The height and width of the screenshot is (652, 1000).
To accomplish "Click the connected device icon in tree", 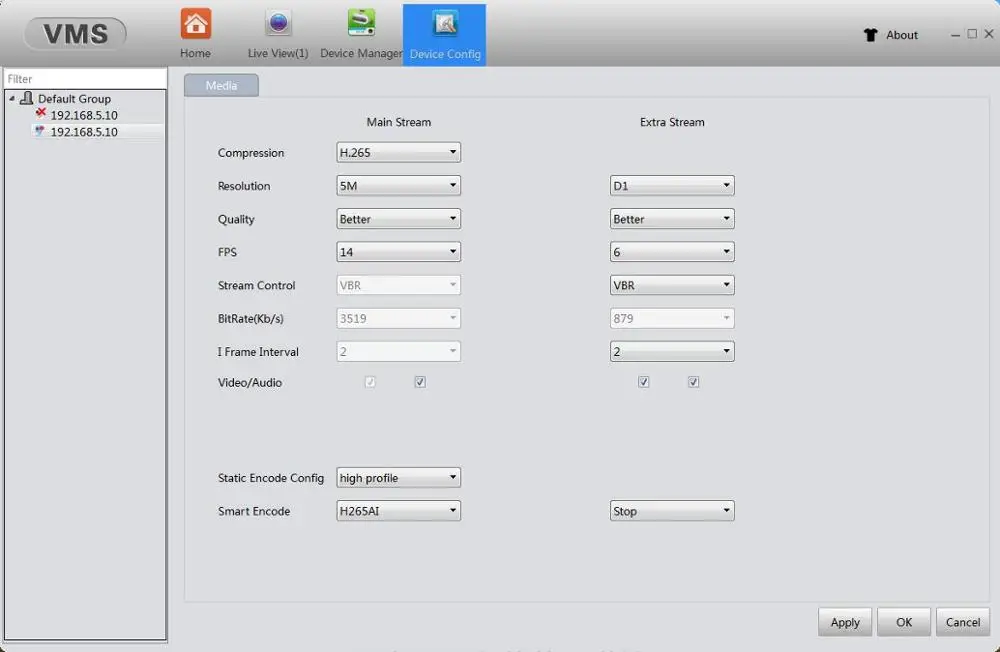I will (x=40, y=131).
